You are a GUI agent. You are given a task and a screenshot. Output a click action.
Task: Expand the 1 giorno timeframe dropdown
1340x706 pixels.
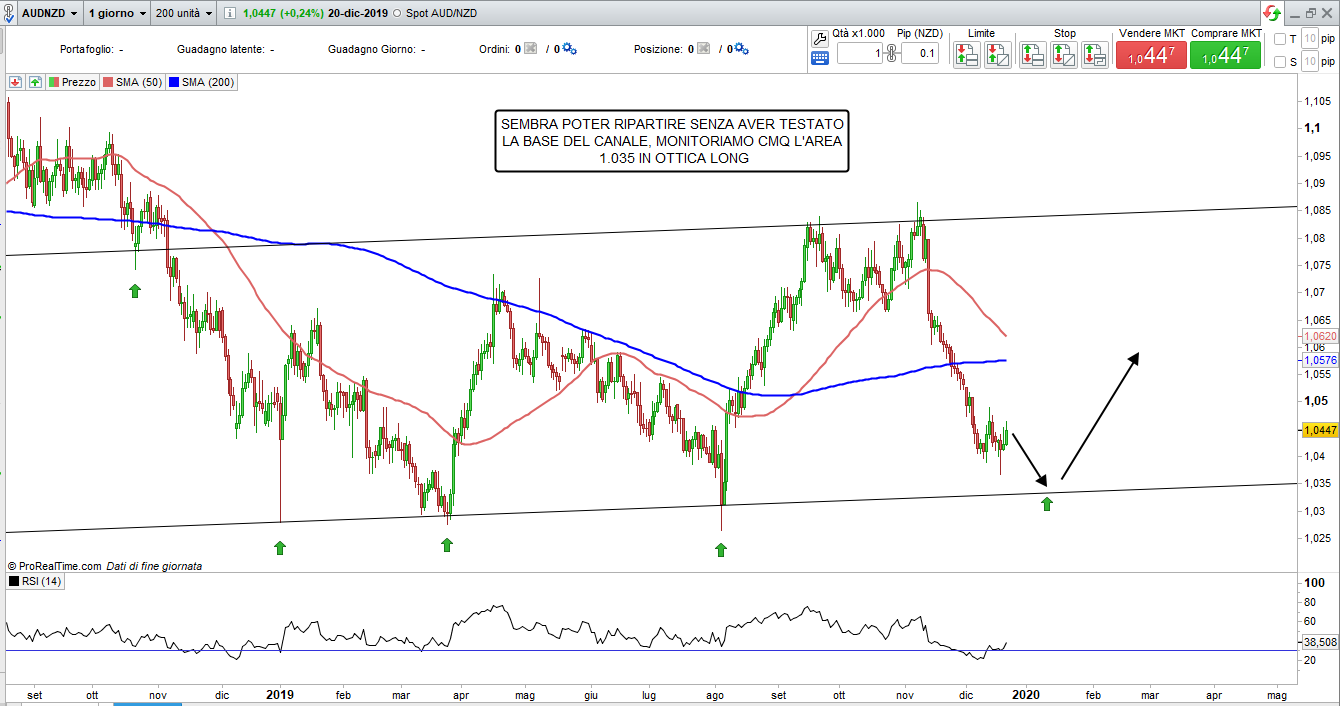115,14
